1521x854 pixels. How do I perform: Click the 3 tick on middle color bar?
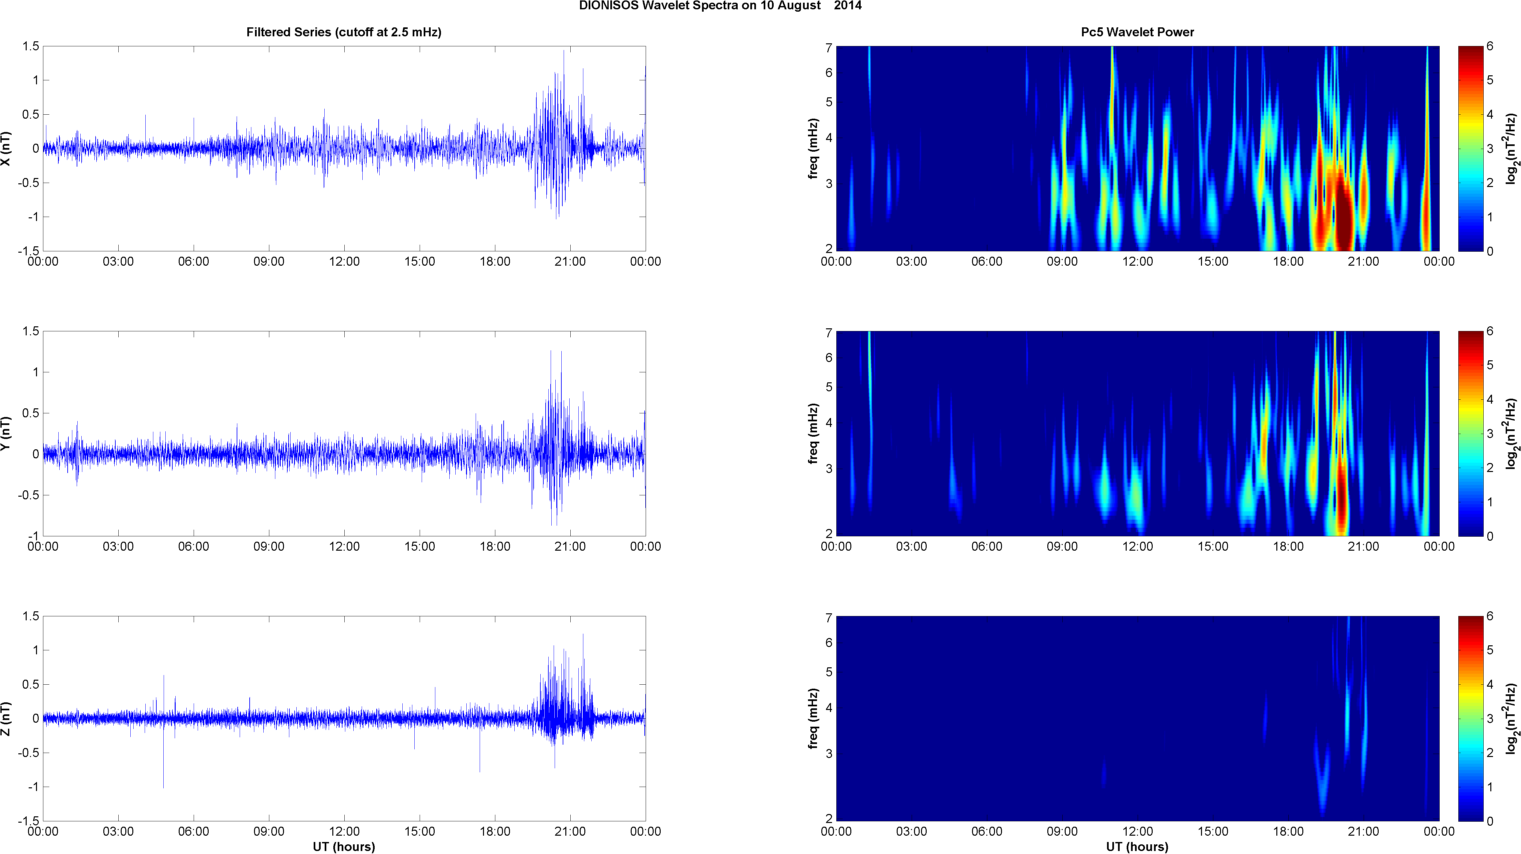click(x=1490, y=434)
